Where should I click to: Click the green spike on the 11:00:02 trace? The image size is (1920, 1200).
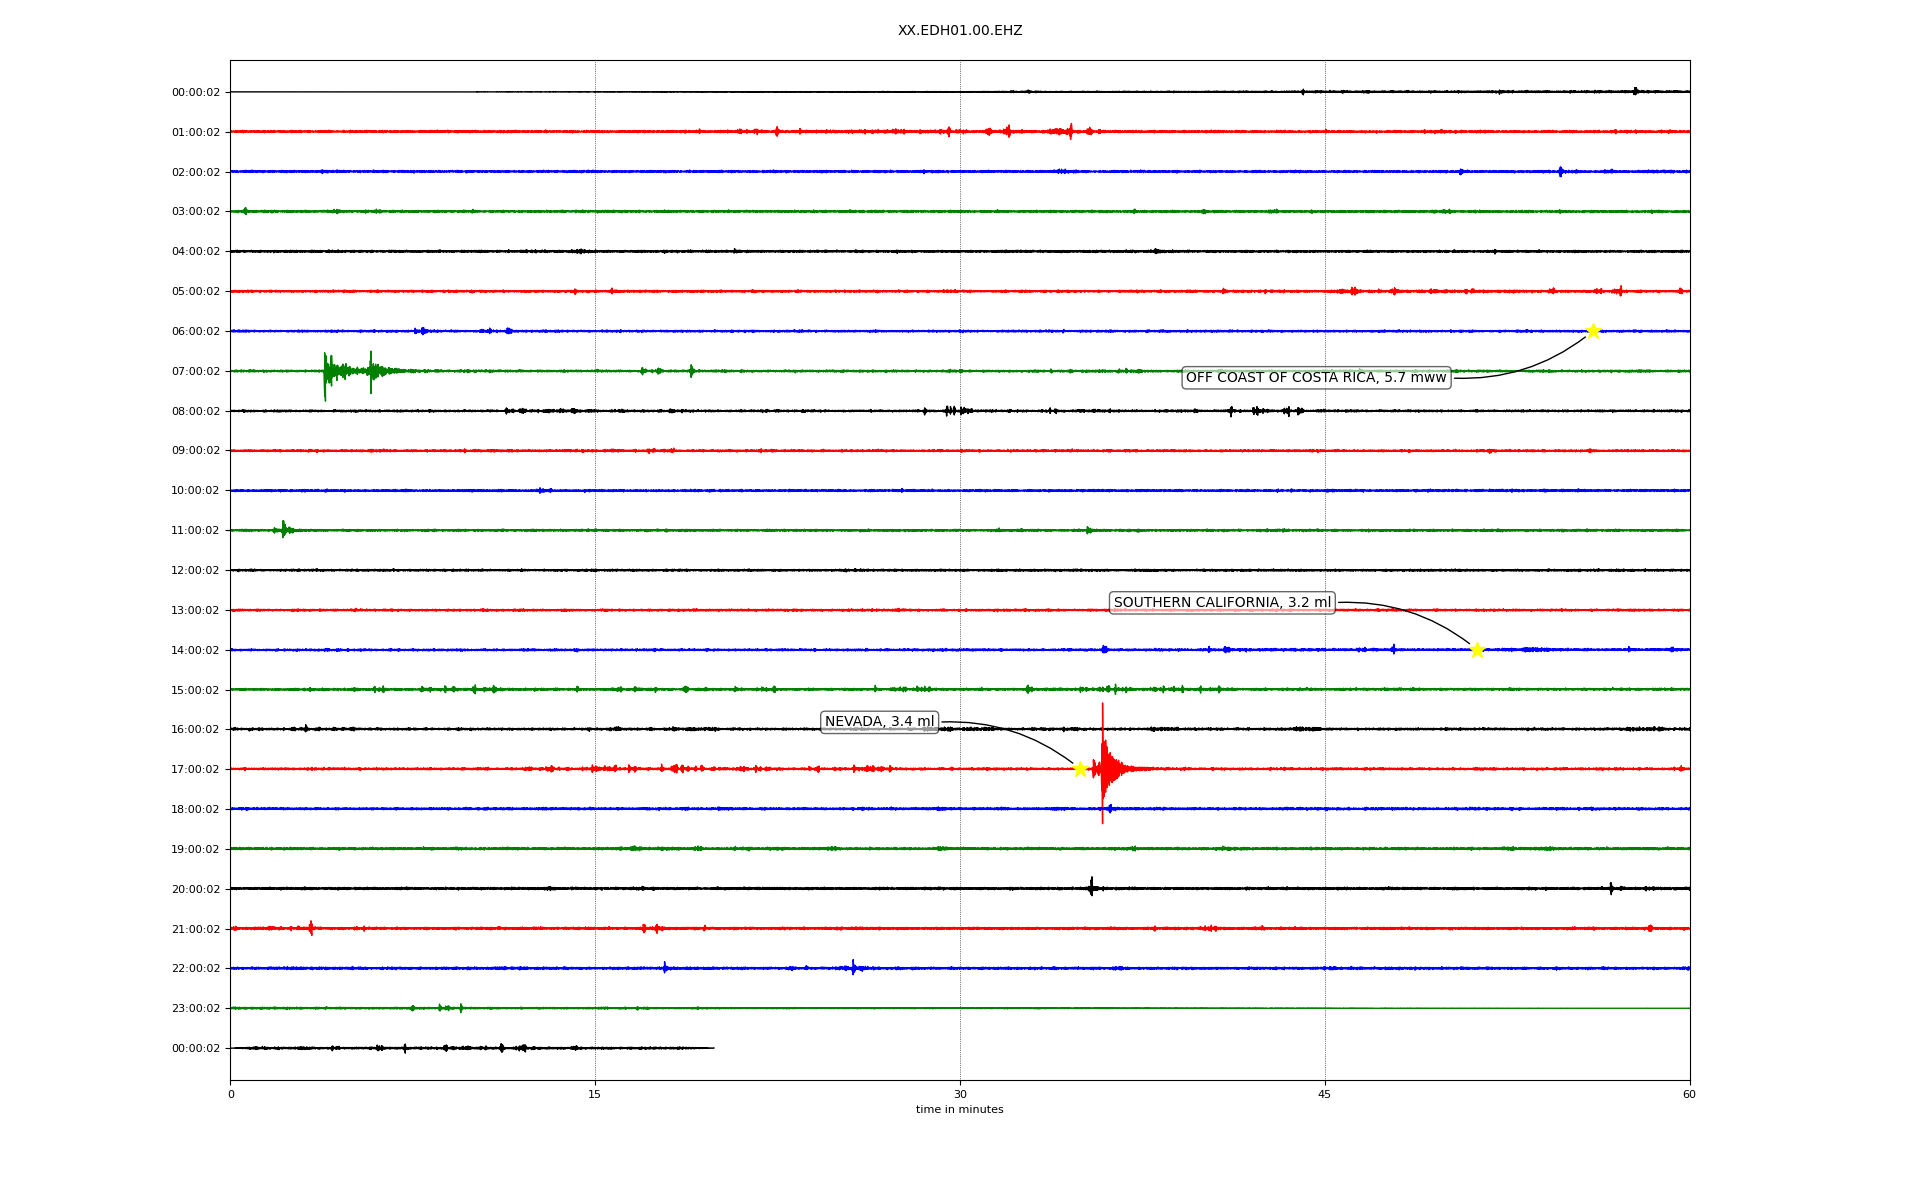pyautogui.click(x=284, y=529)
